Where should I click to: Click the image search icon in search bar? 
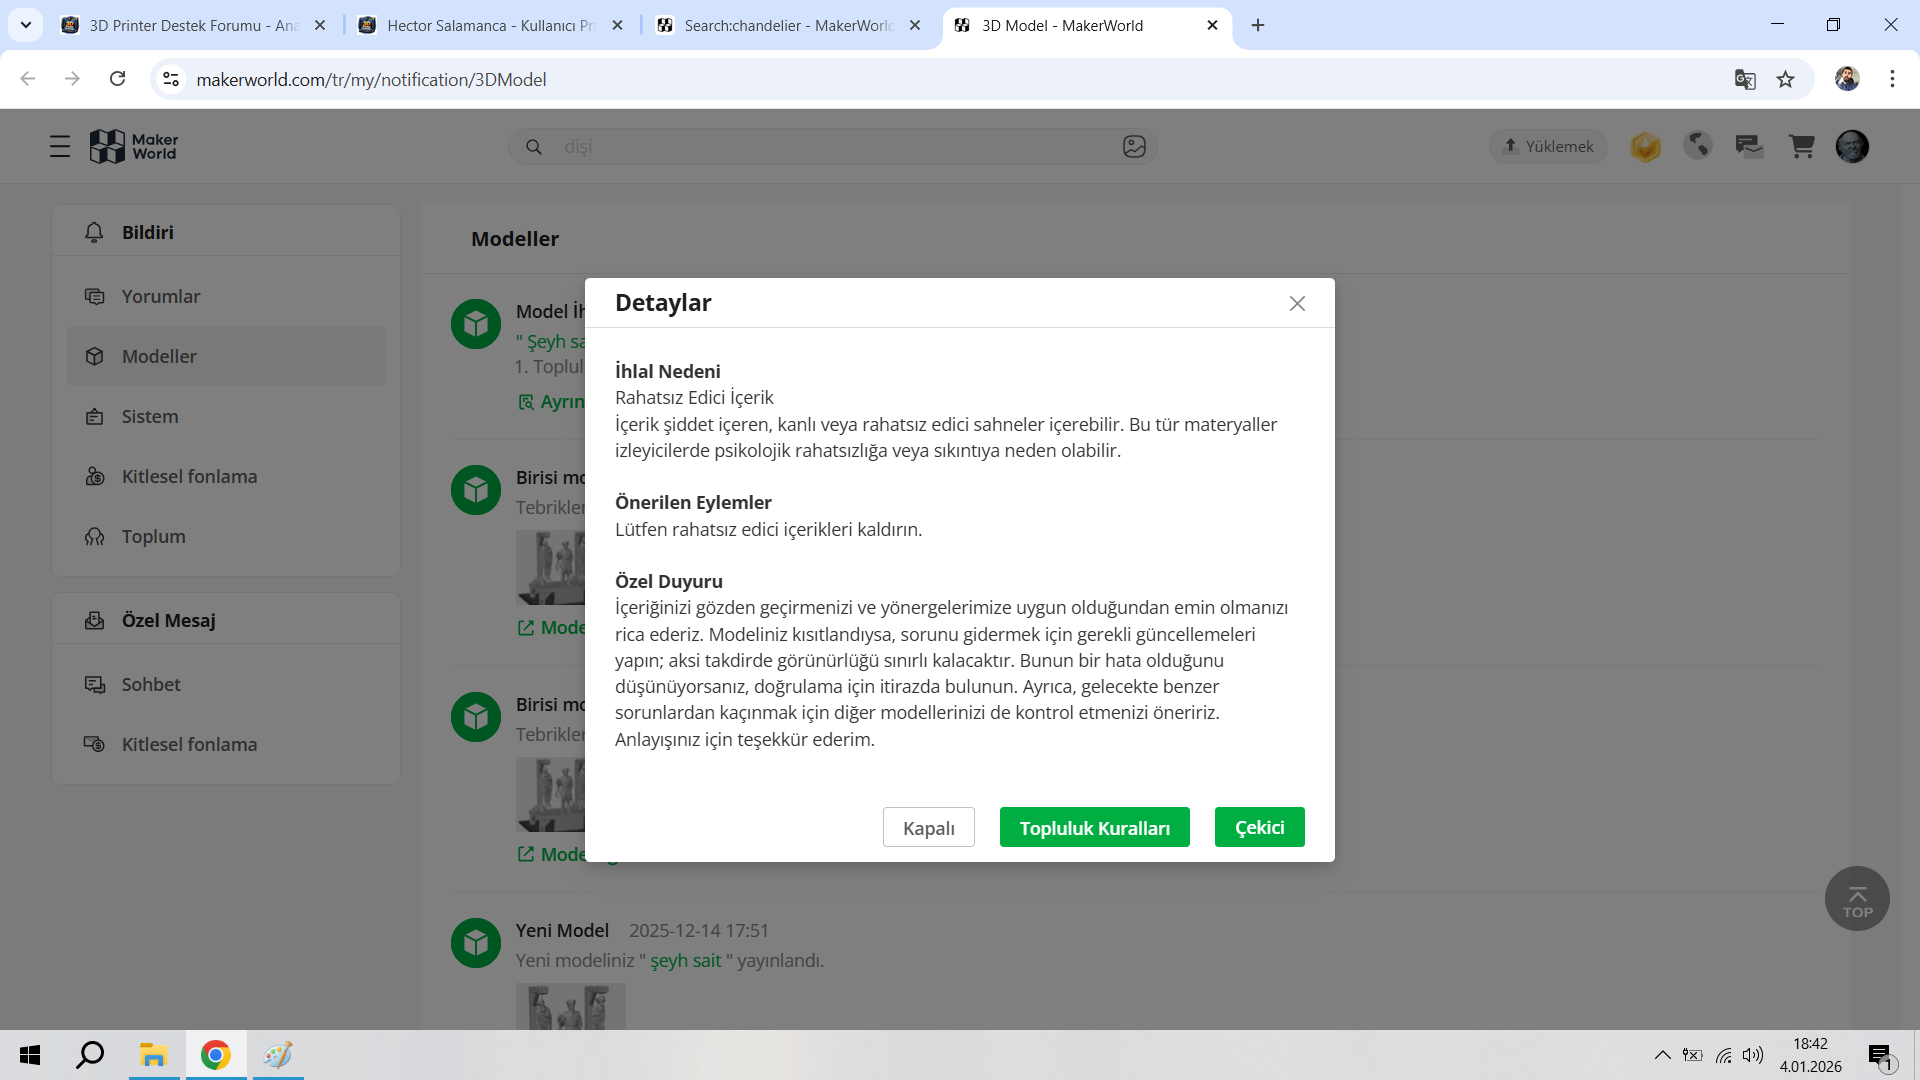click(x=1134, y=147)
